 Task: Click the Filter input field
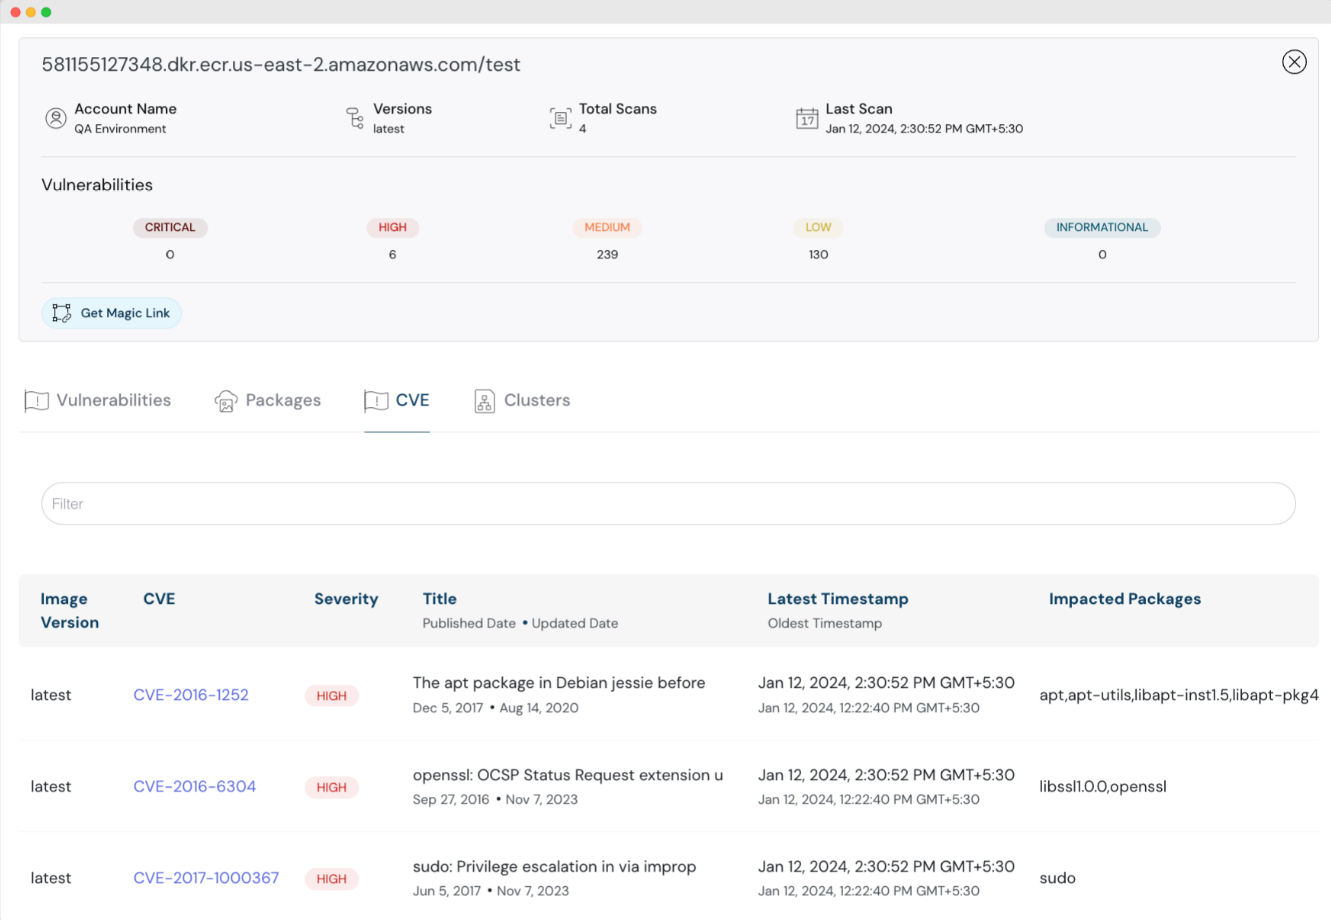(667, 503)
